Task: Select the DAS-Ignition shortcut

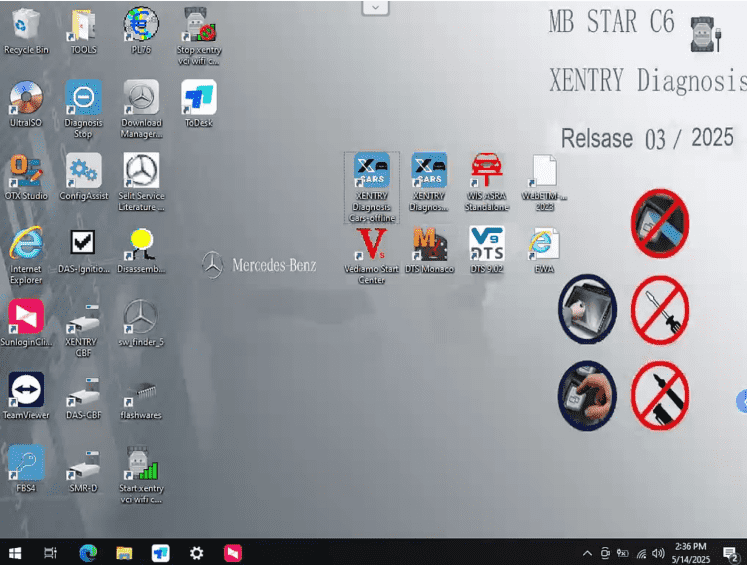Action: 83,250
